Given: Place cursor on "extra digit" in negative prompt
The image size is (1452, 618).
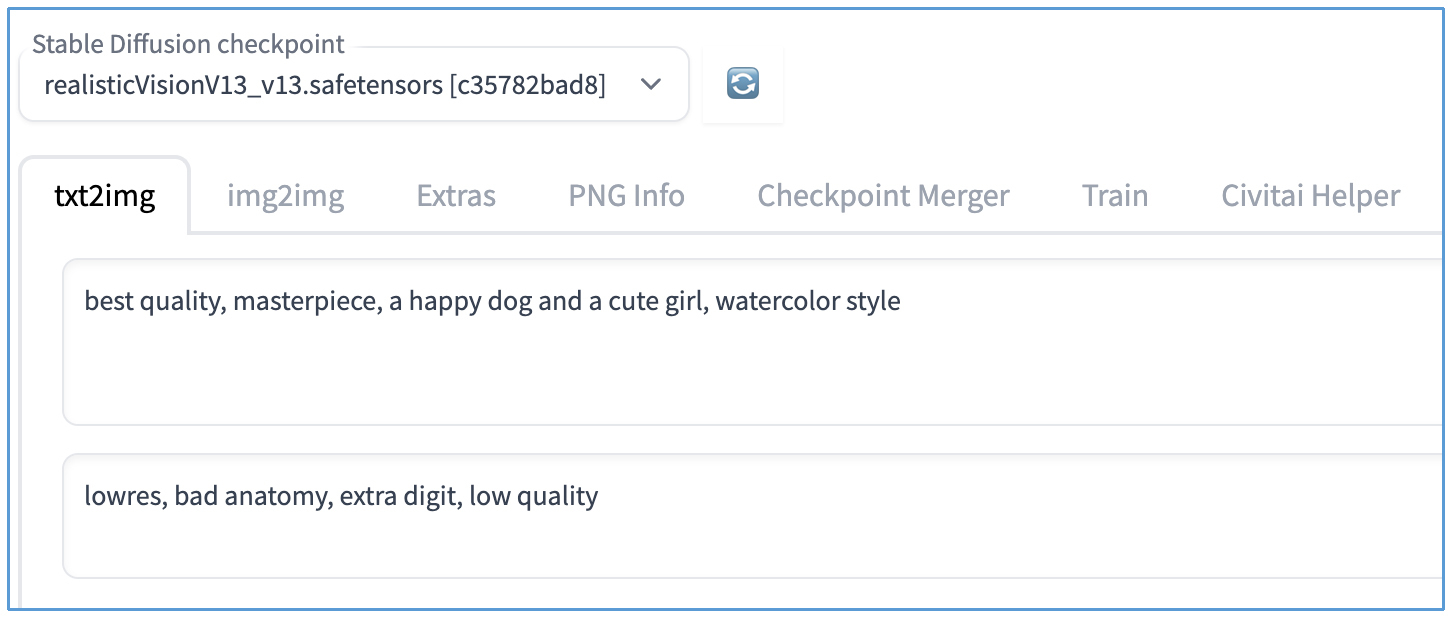Looking at the screenshot, I should tap(398, 496).
